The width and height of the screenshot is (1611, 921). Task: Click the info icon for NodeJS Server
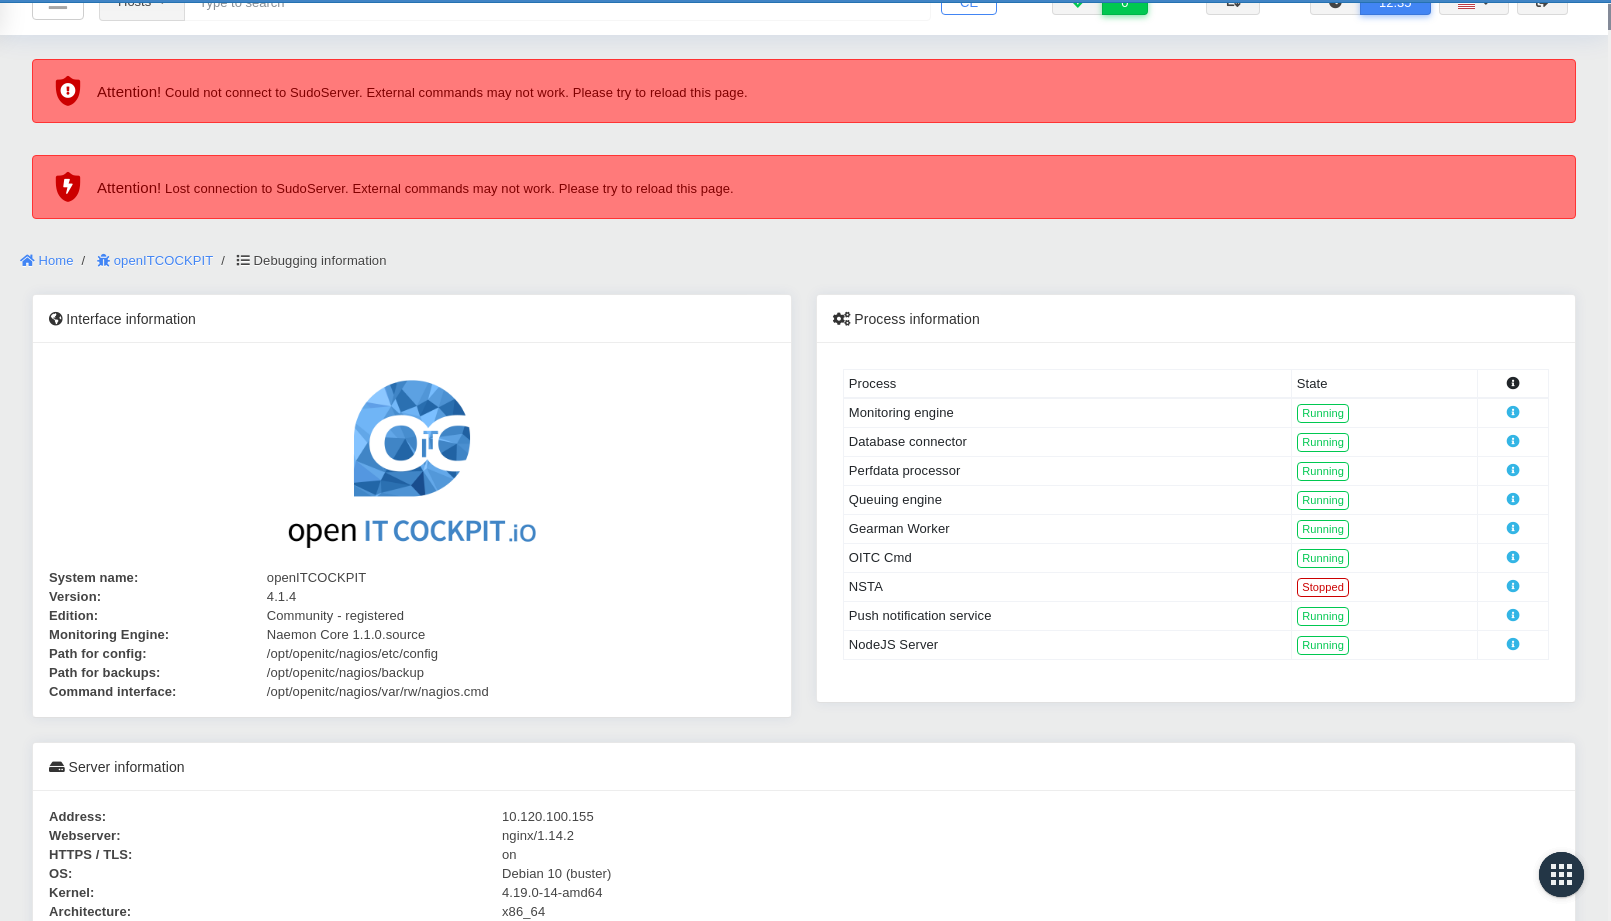1512,644
